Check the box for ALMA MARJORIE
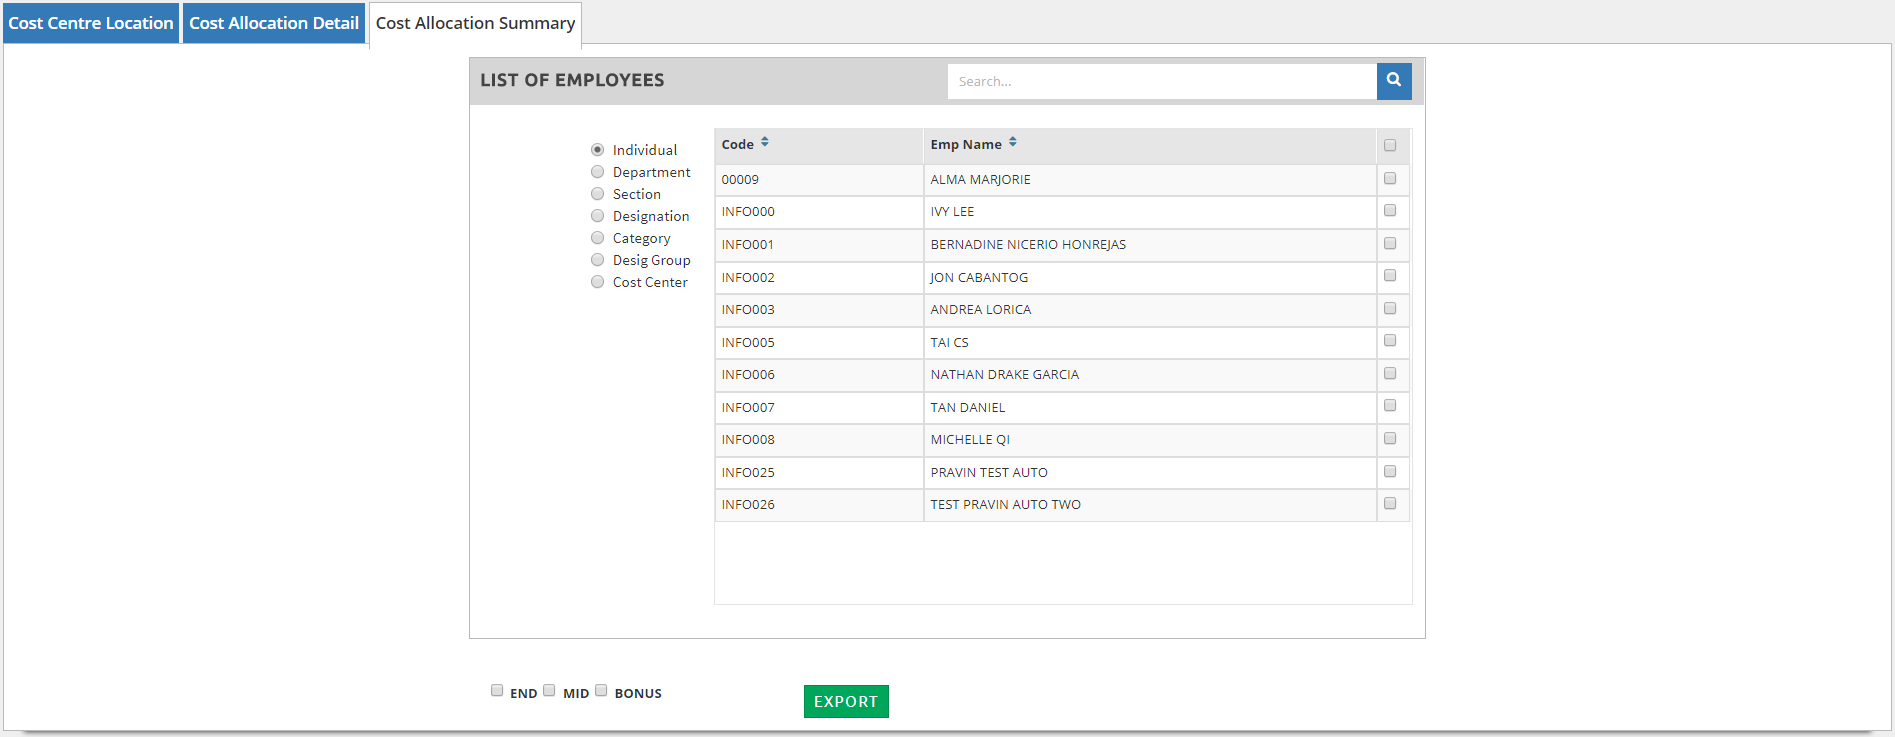Image resolution: width=1895 pixels, height=737 pixels. click(1390, 179)
